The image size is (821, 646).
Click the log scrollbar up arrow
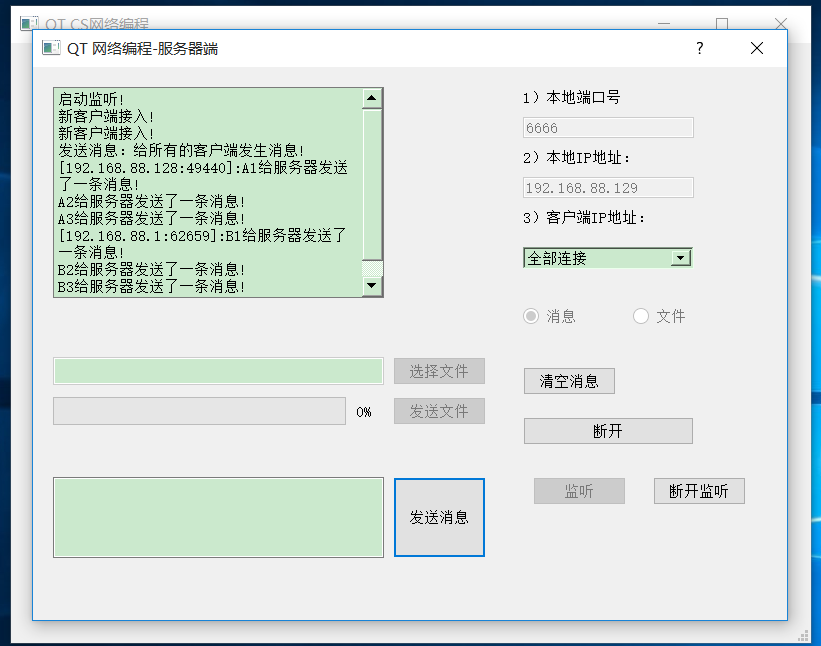pos(373,95)
